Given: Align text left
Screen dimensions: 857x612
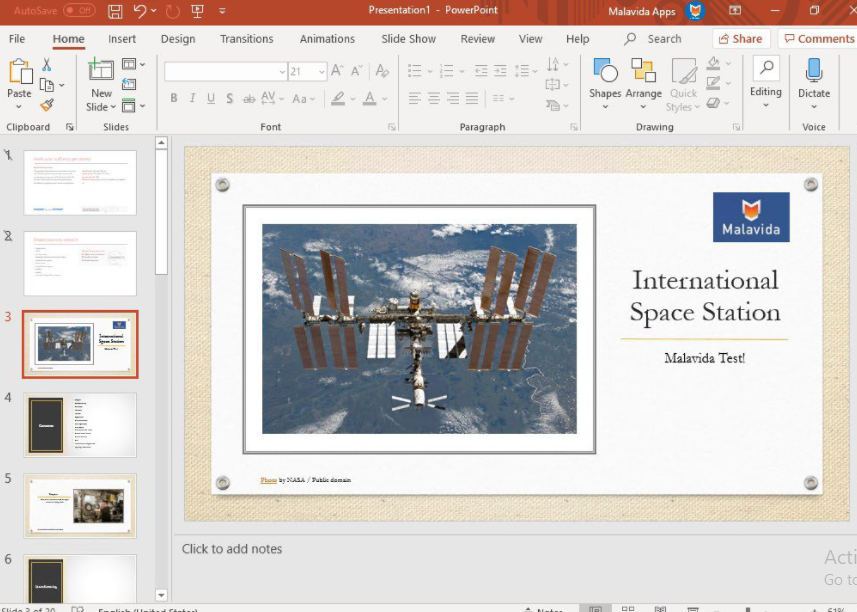Looking at the screenshot, I should point(415,98).
